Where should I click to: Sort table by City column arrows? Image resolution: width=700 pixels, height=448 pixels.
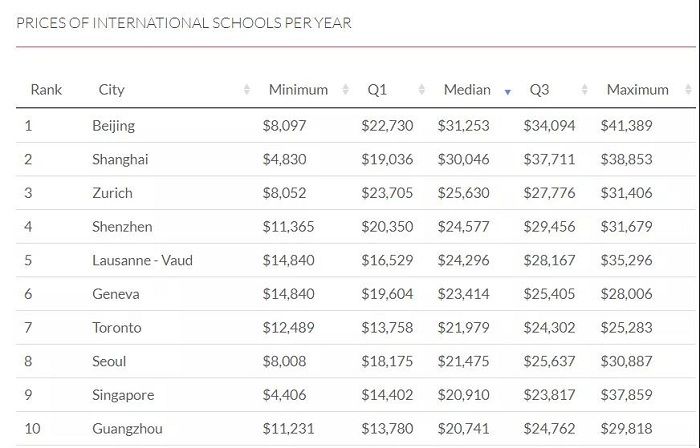[x=247, y=90]
